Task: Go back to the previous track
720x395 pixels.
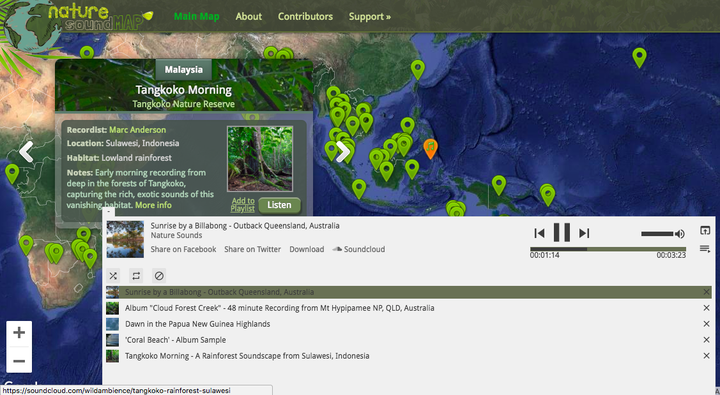Action: point(540,233)
